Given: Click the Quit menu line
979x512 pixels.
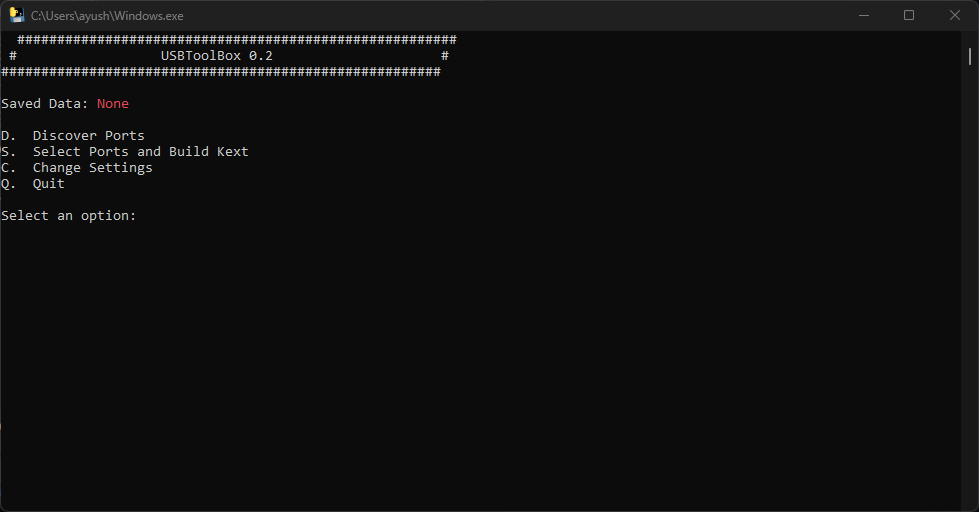Looking at the screenshot, I should (33, 184).
